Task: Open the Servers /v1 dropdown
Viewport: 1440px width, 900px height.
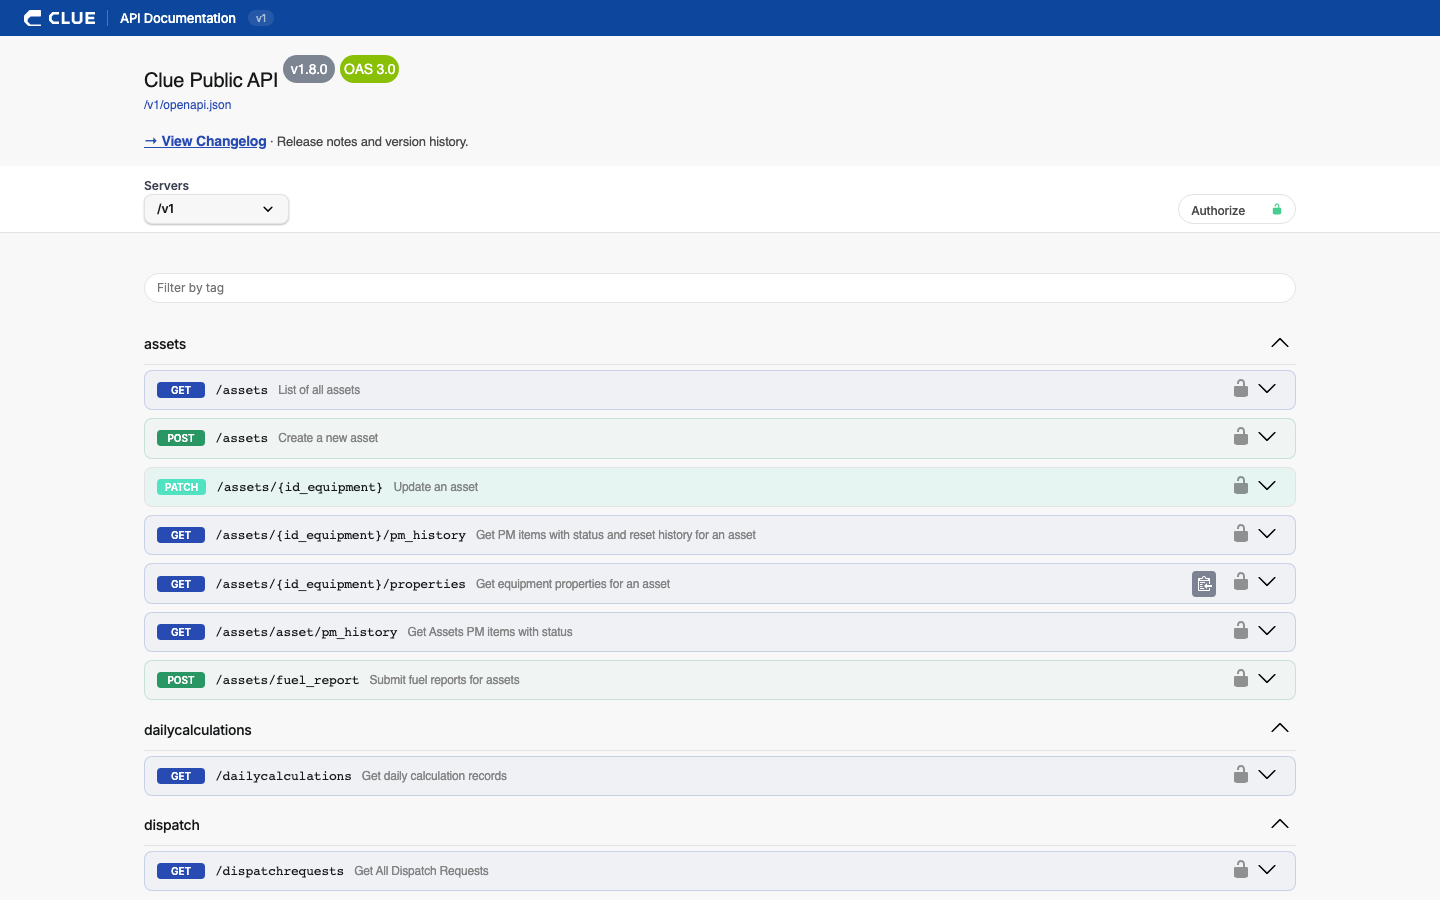Action: point(216,209)
